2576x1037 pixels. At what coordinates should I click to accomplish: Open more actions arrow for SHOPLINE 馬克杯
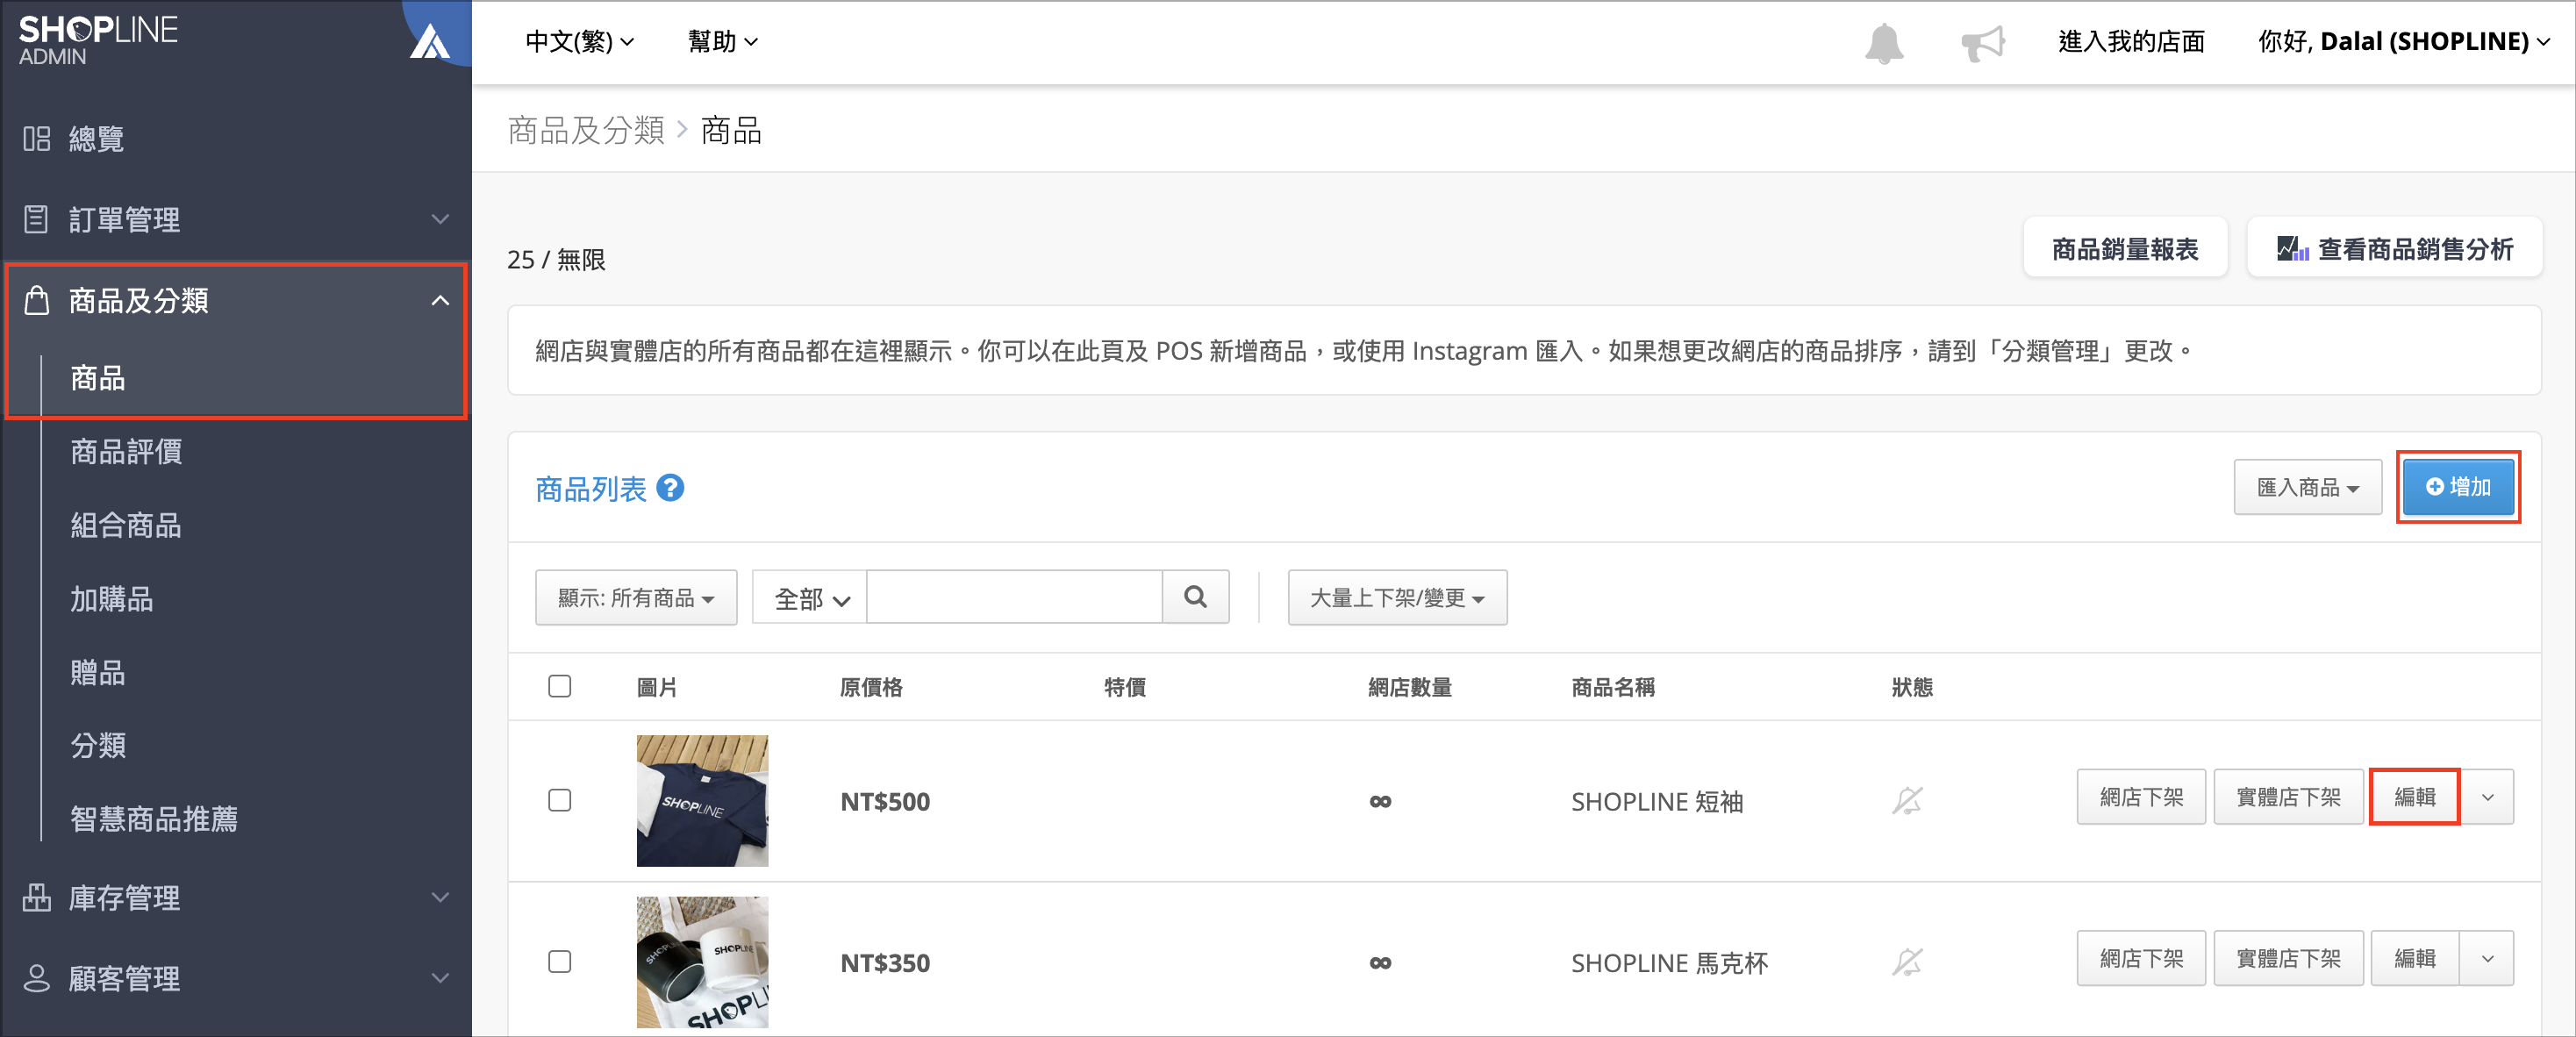(2488, 958)
